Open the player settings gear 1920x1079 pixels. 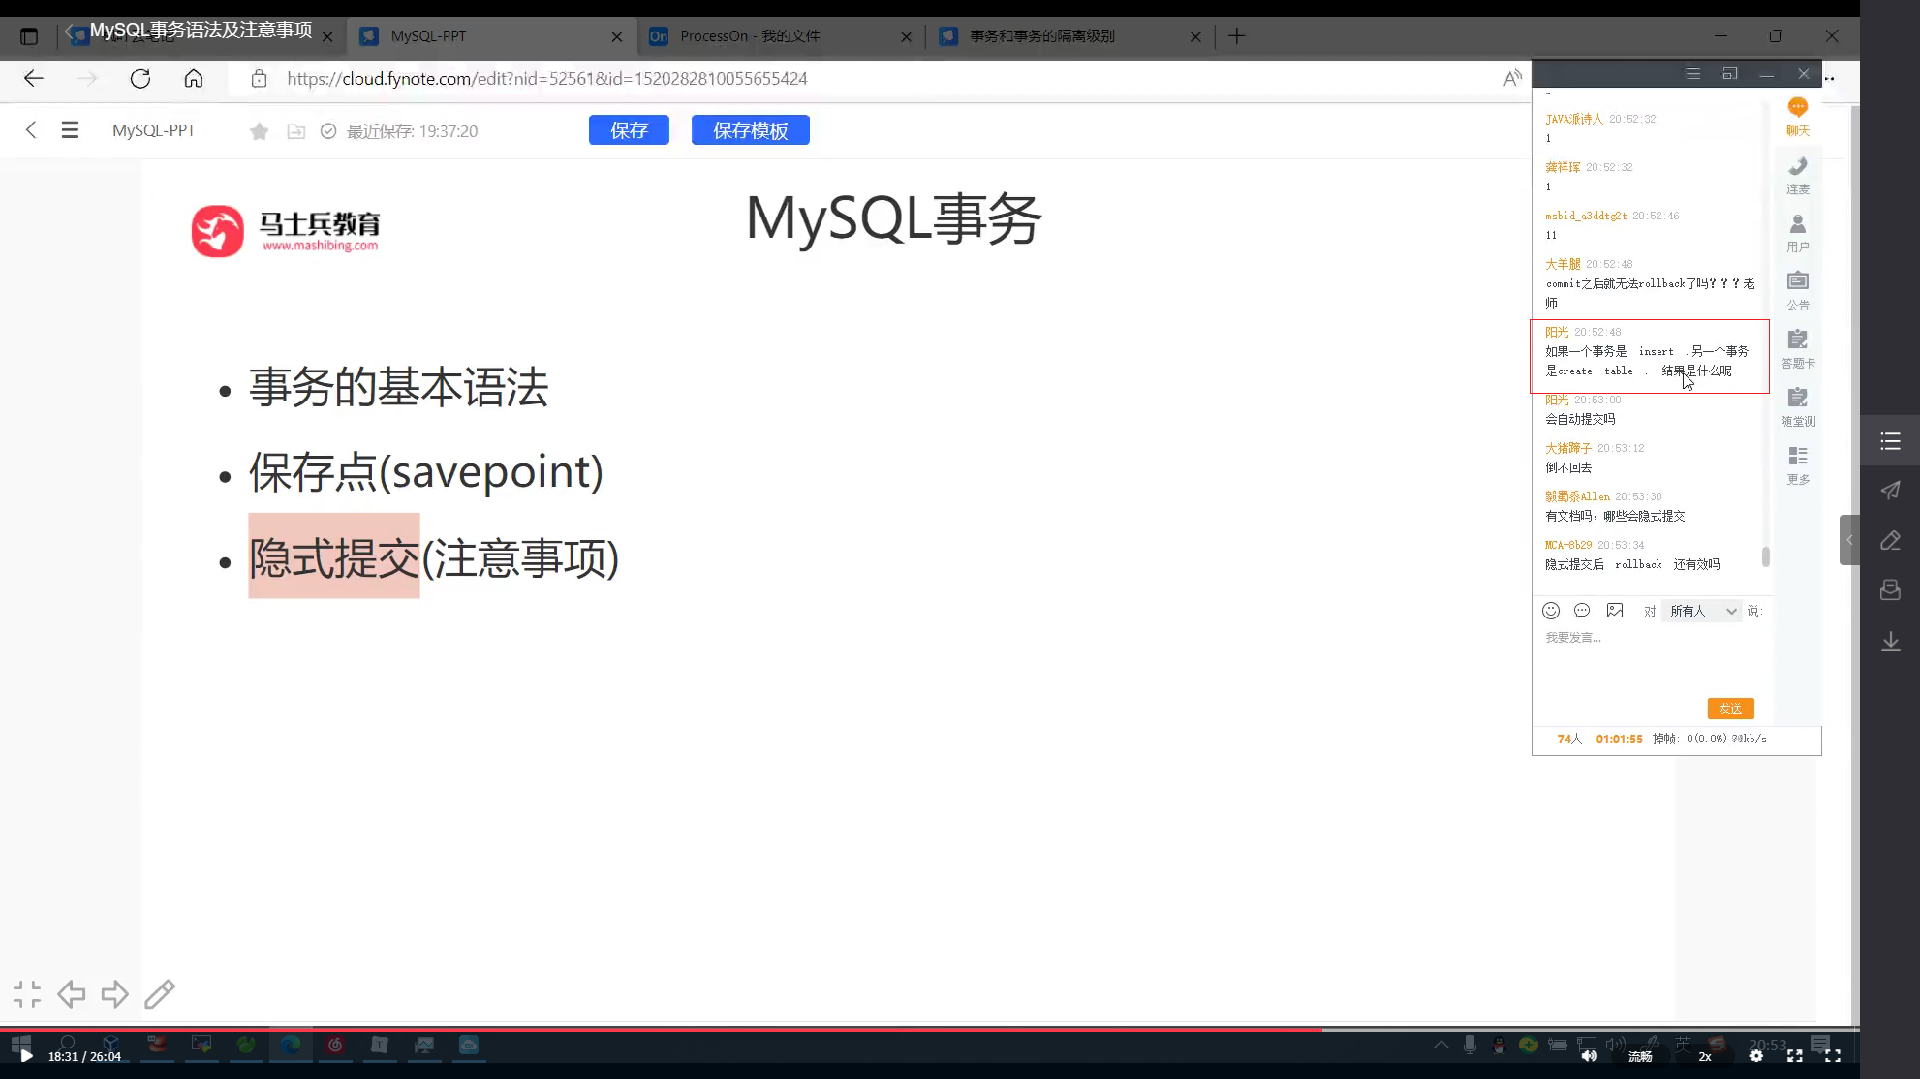click(x=1757, y=1055)
